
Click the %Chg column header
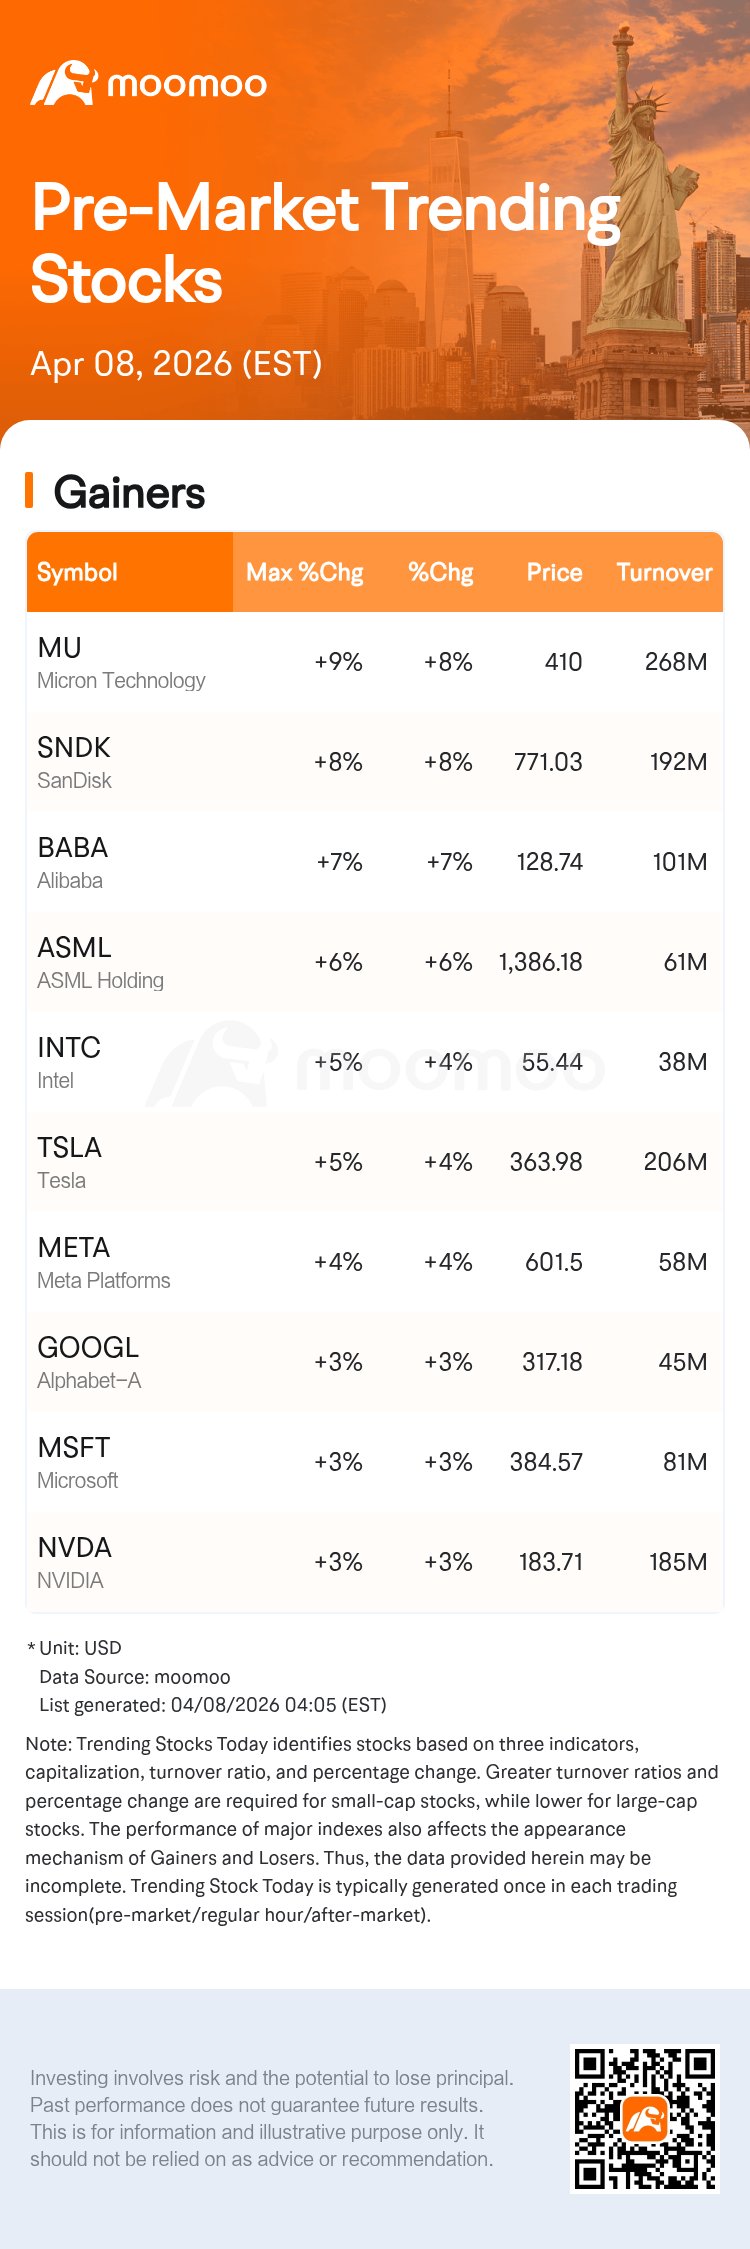(440, 572)
